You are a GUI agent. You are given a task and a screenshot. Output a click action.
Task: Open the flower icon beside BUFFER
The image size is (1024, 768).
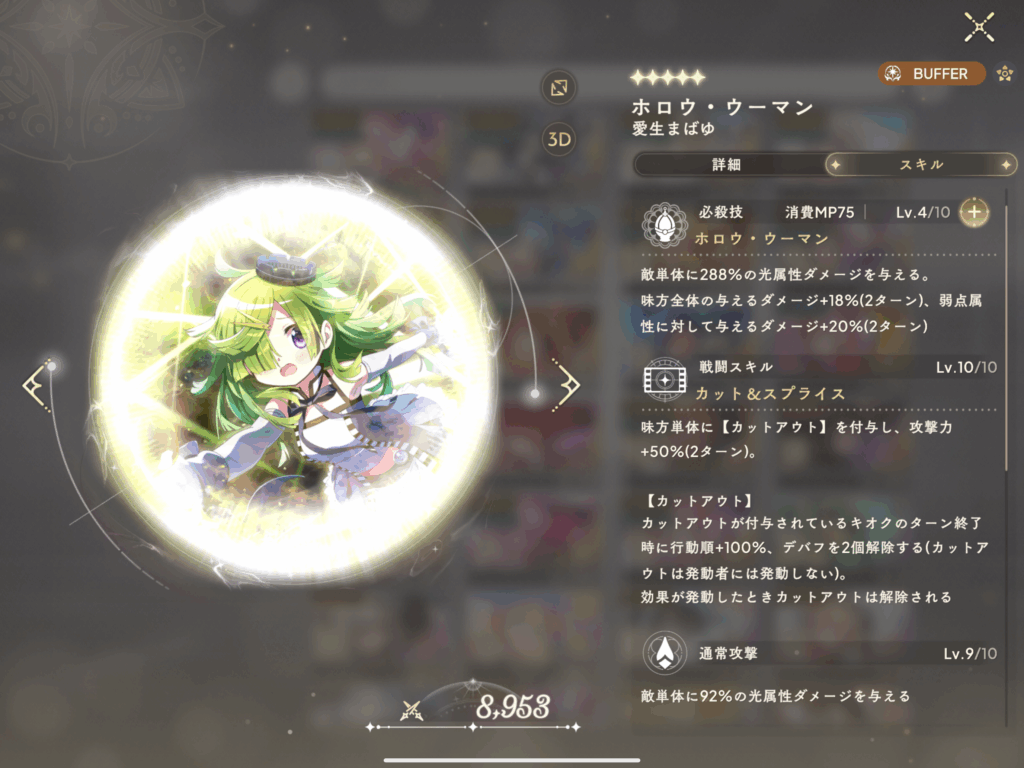click(1004, 74)
